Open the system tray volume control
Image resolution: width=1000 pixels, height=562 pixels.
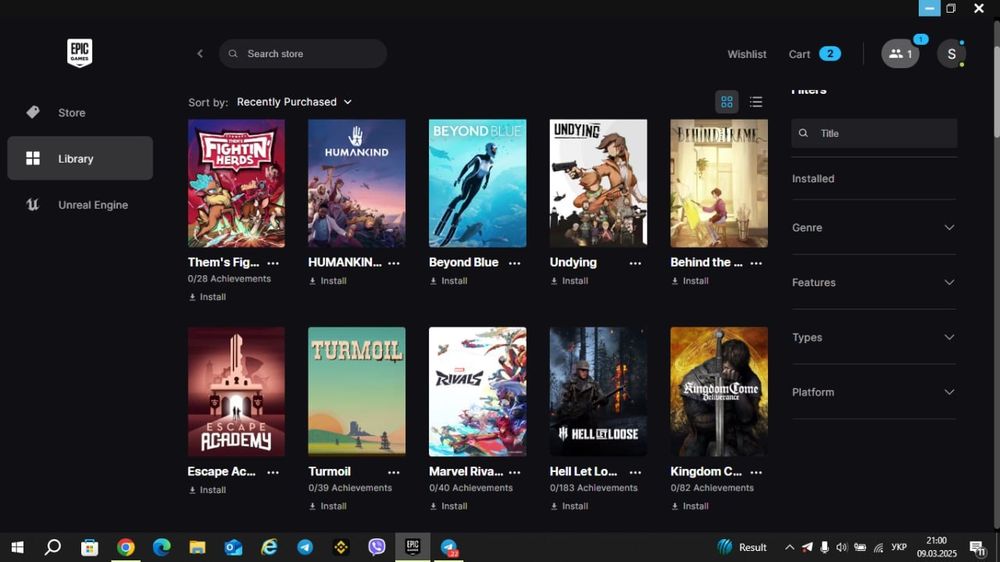[842, 547]
